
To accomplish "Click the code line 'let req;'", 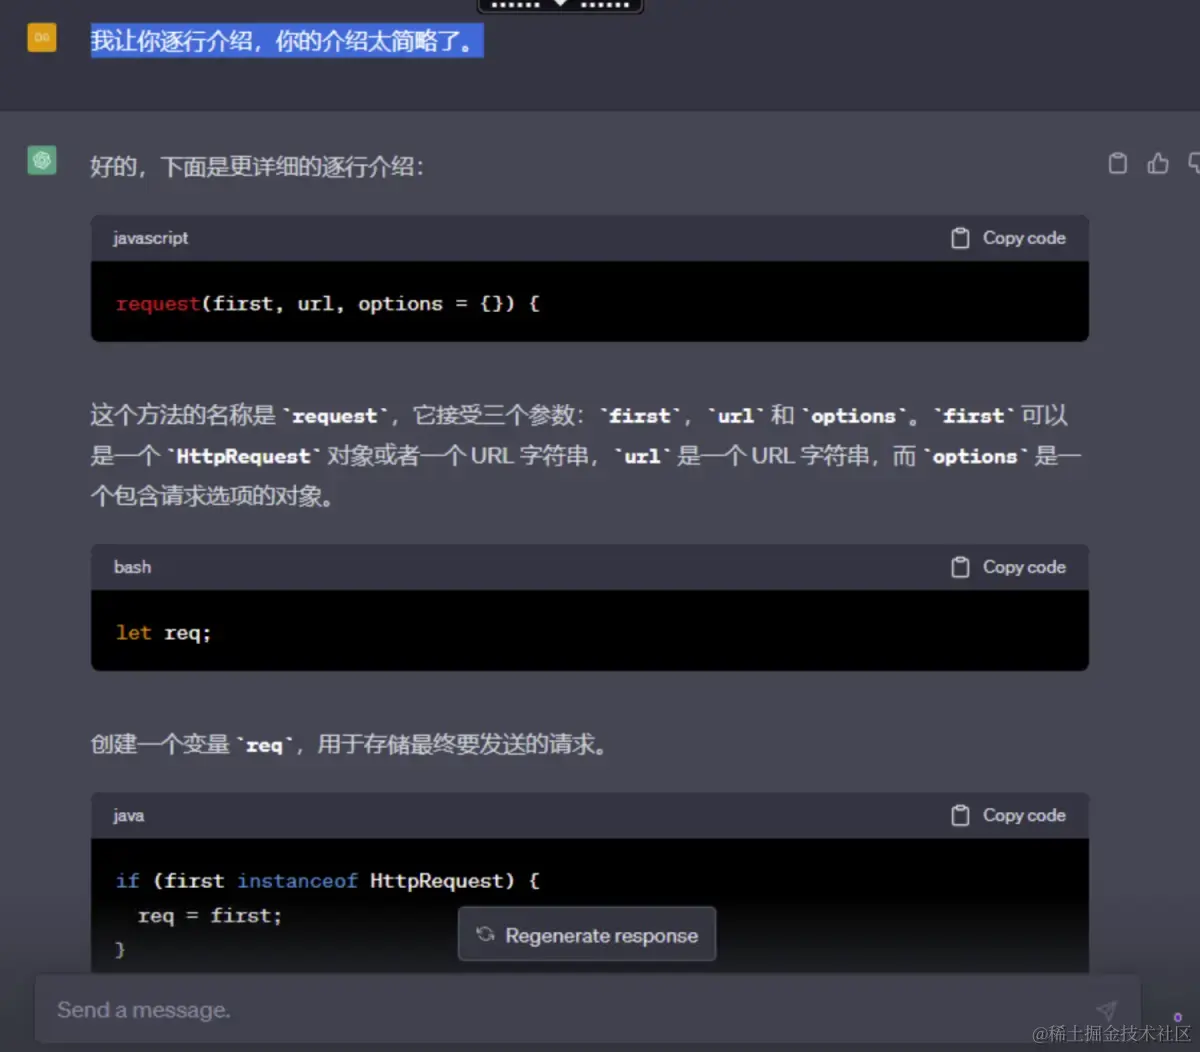I will [163, 633].
